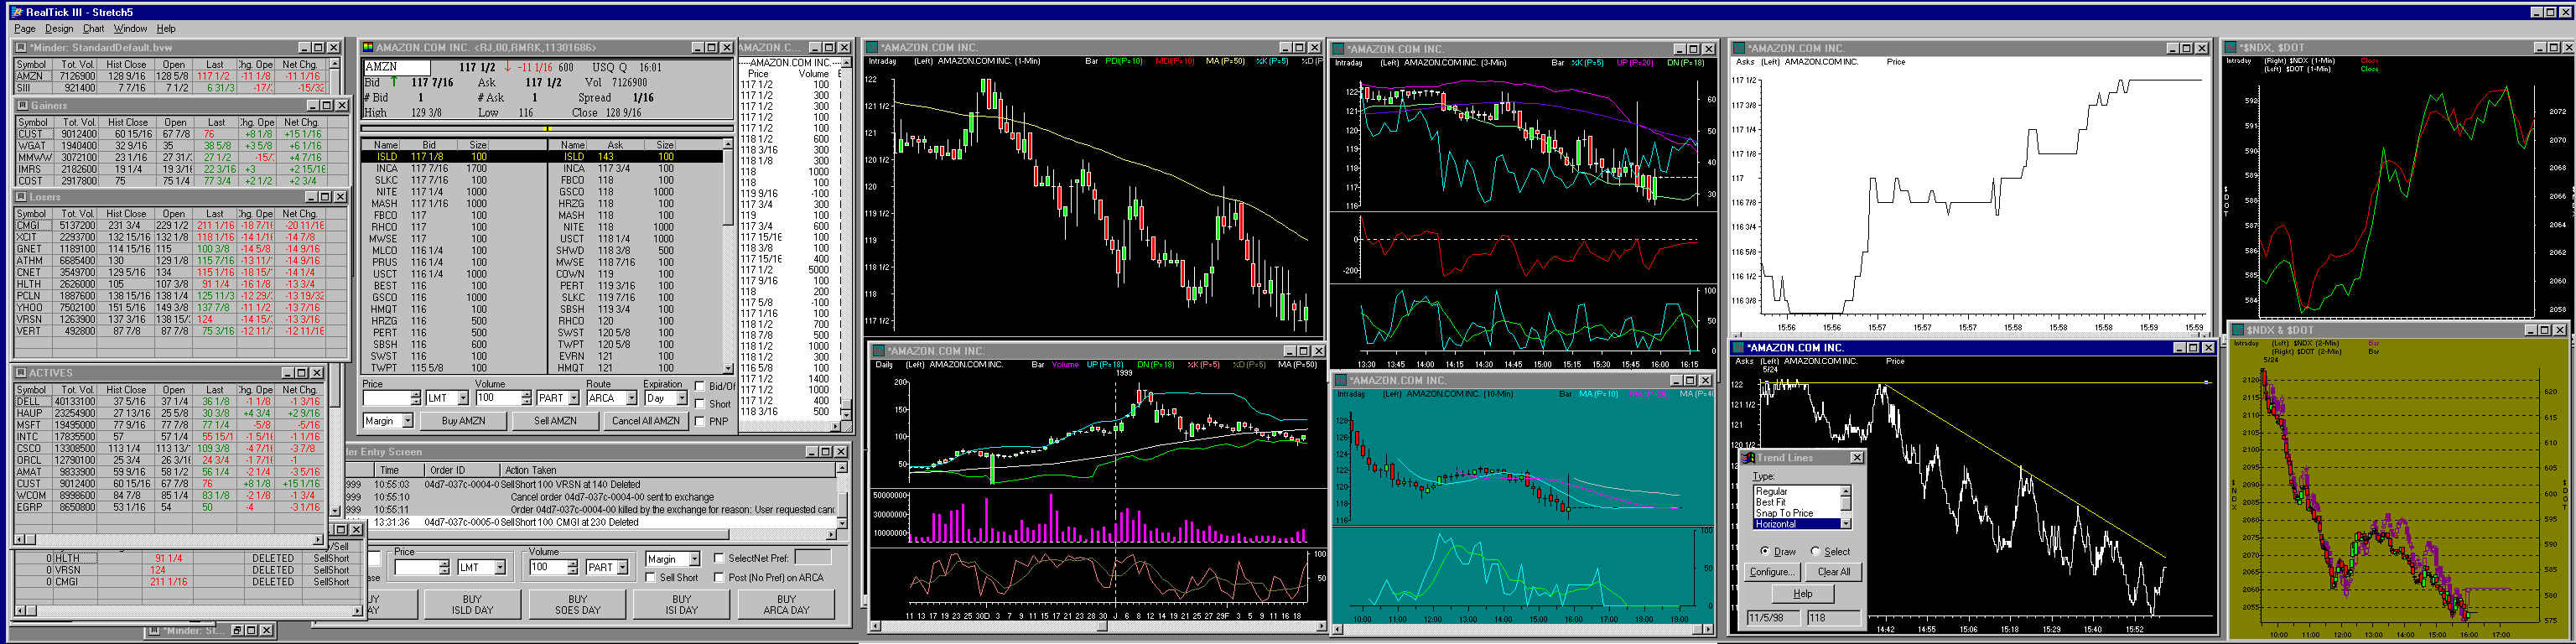Open the Design menu
Screen dimensions: 2576x644
(59, 29)
